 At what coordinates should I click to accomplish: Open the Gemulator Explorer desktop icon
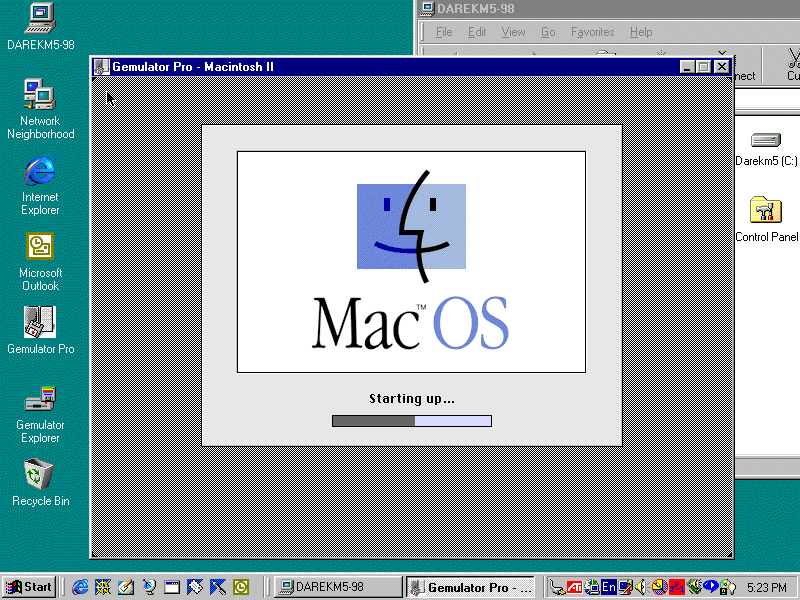tap(40, 400)
